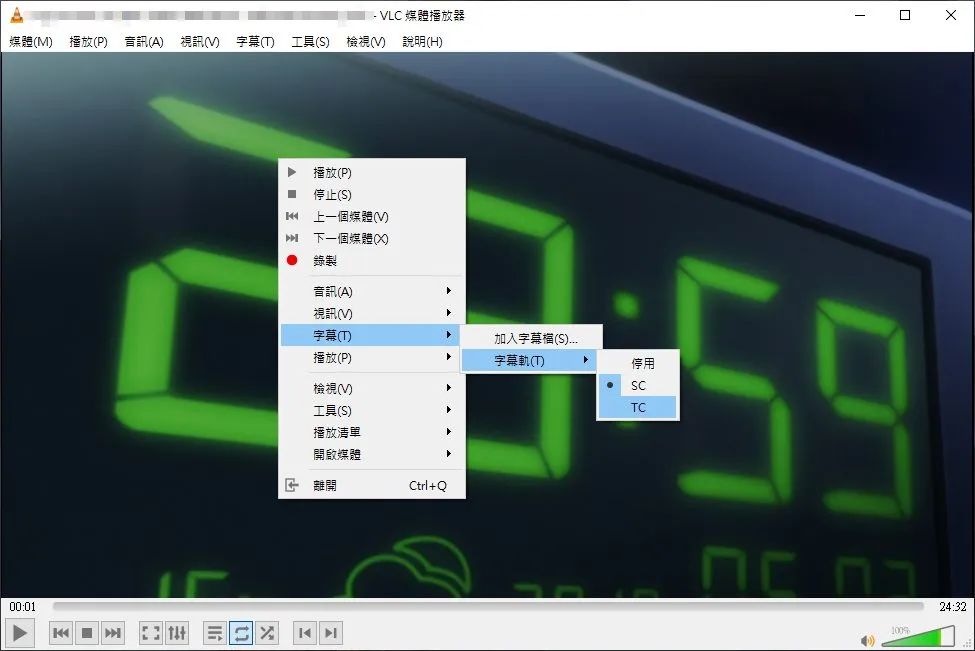This screenshot has width=975, height=651.
Task: Expand the 音訊(A) submenu in context menu
Action: click(x=372, y=291)
